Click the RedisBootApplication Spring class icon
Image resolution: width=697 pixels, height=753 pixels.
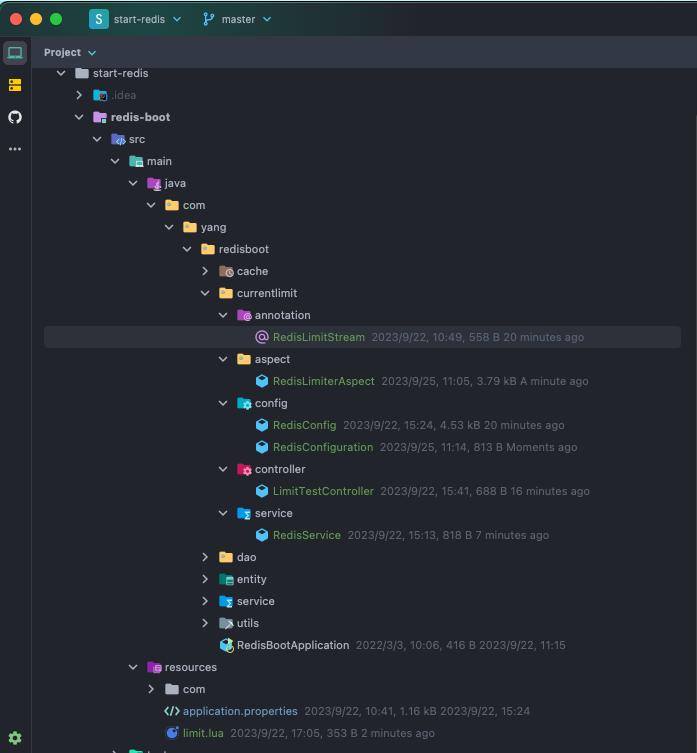227,645
